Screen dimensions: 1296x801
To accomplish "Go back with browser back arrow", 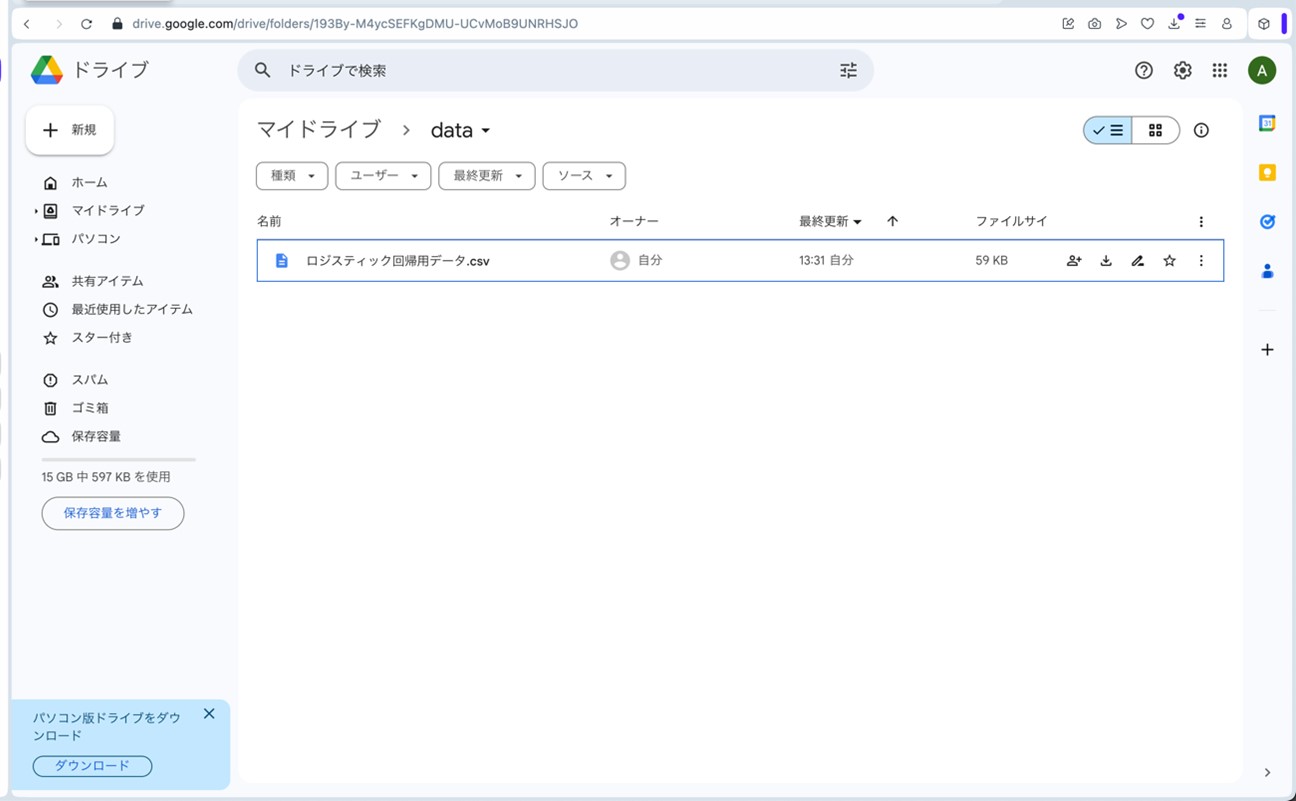I will point(26,23).
